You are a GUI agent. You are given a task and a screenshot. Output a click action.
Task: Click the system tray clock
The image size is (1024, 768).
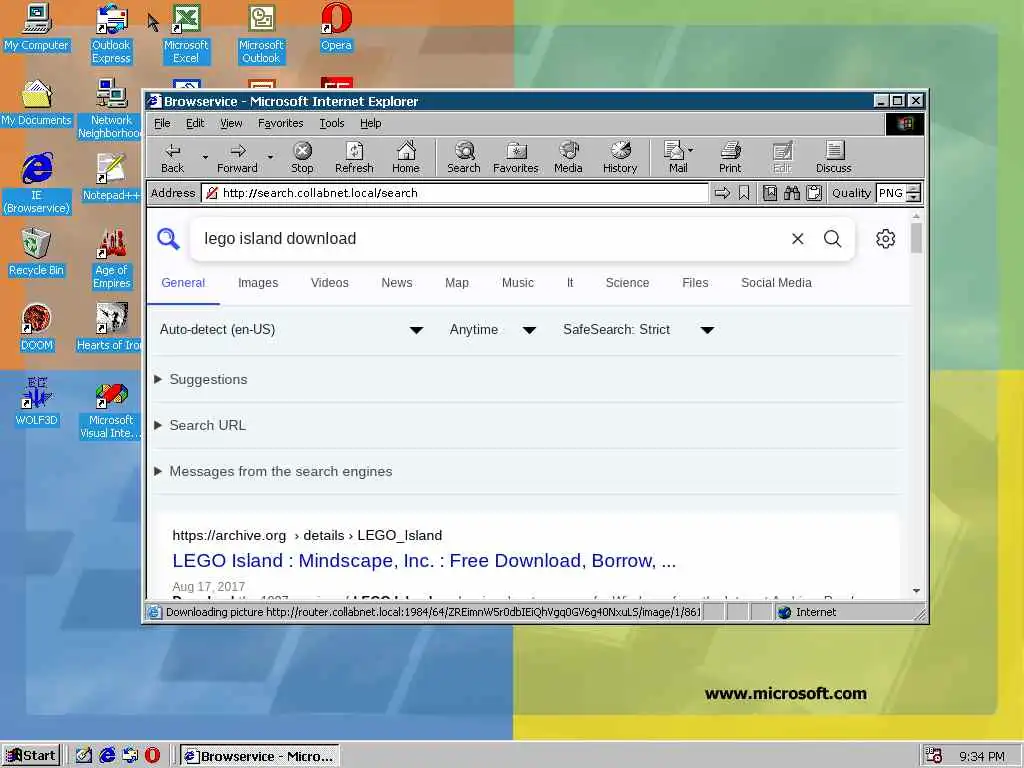982,756
